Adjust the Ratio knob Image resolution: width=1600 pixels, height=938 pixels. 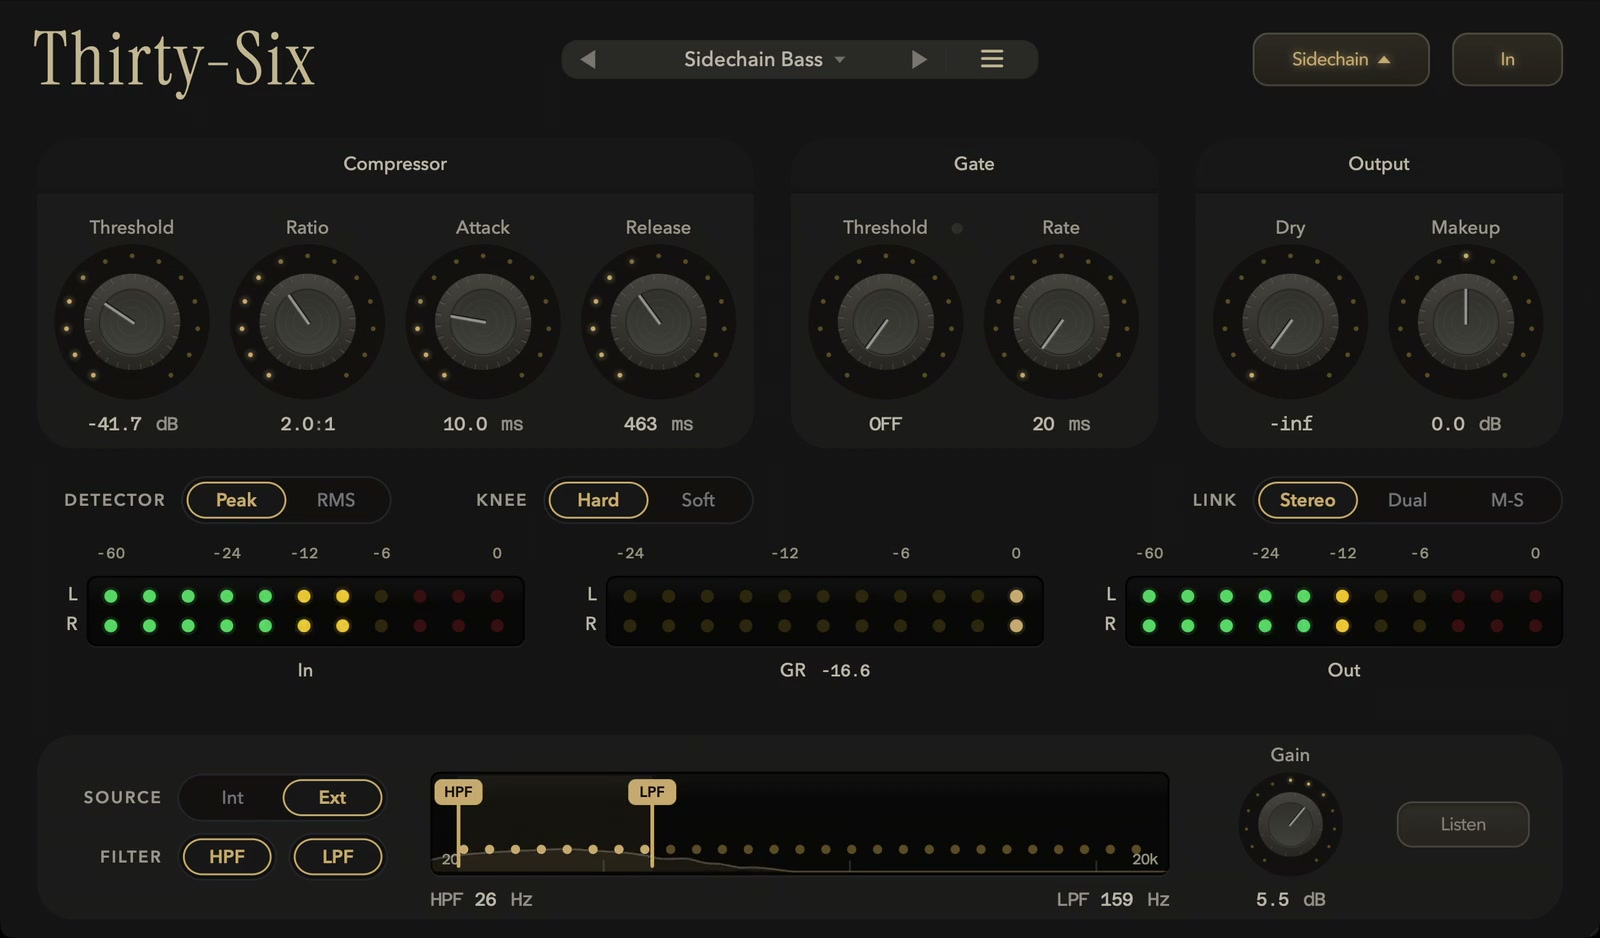[x=307, y=323]
